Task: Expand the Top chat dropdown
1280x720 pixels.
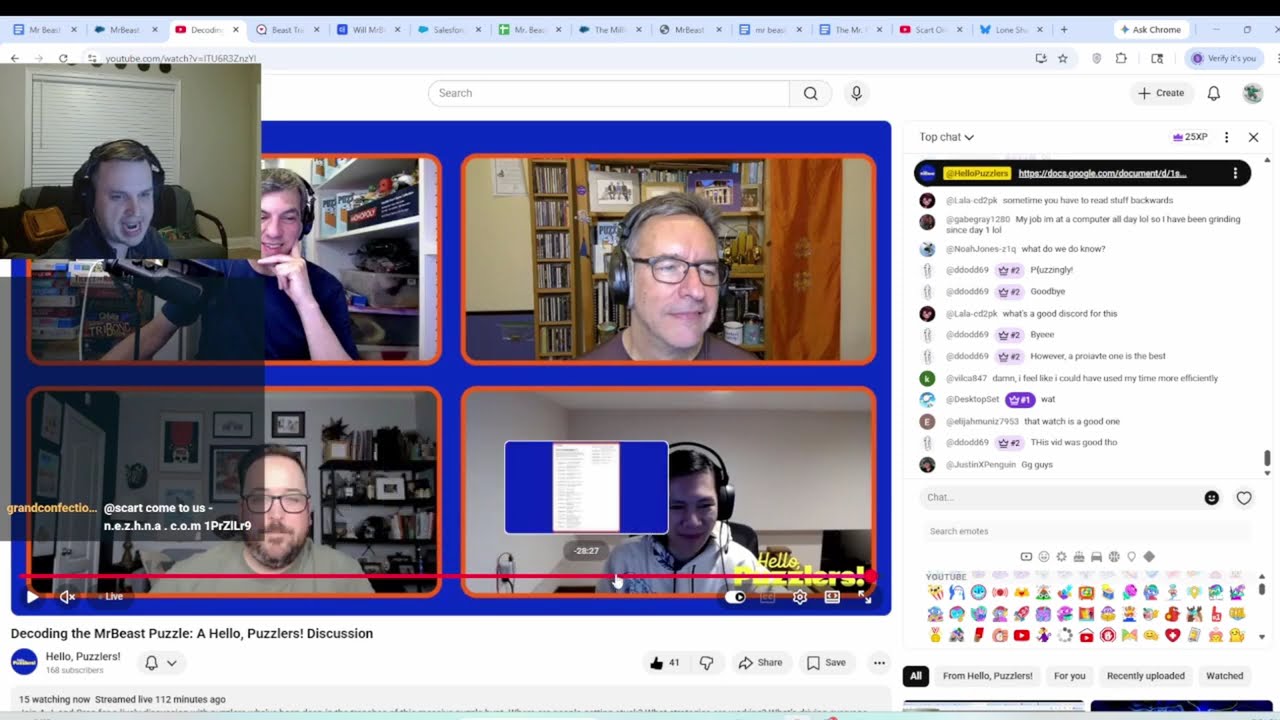Action: pos(946,137)
